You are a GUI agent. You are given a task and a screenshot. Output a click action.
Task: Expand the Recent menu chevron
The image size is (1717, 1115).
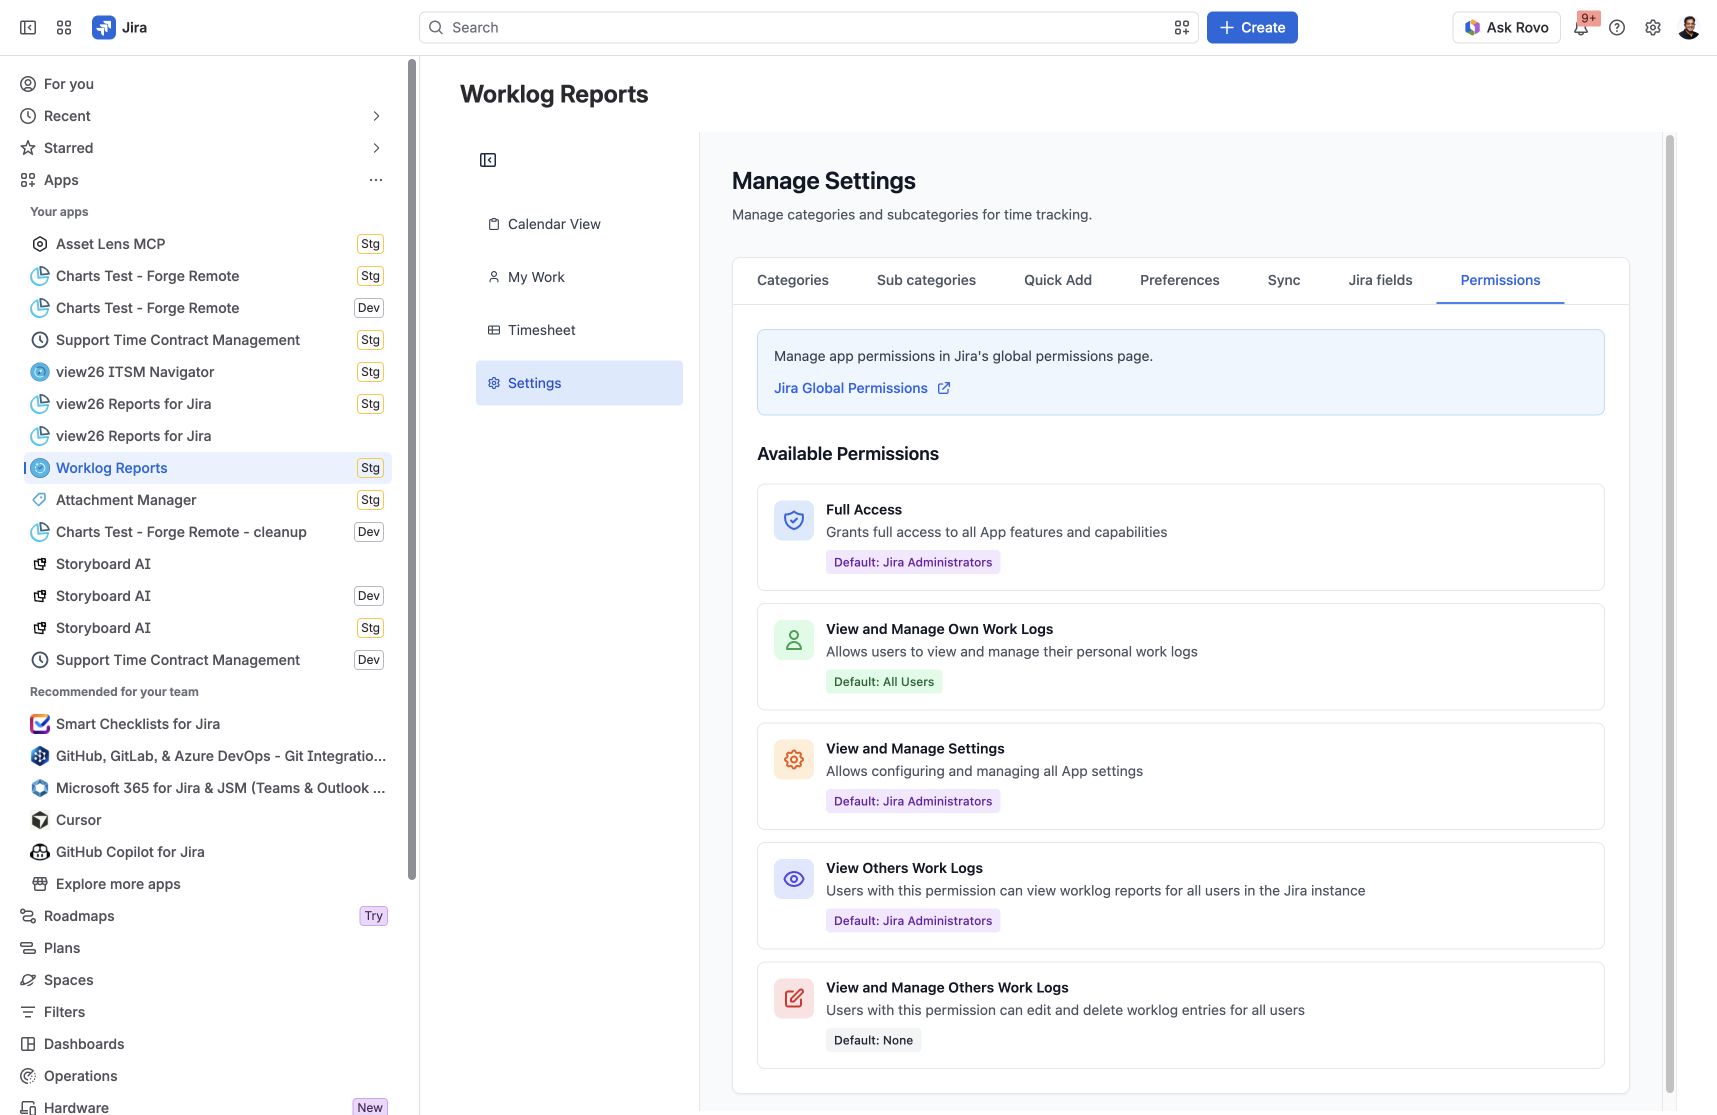[376, 116]
